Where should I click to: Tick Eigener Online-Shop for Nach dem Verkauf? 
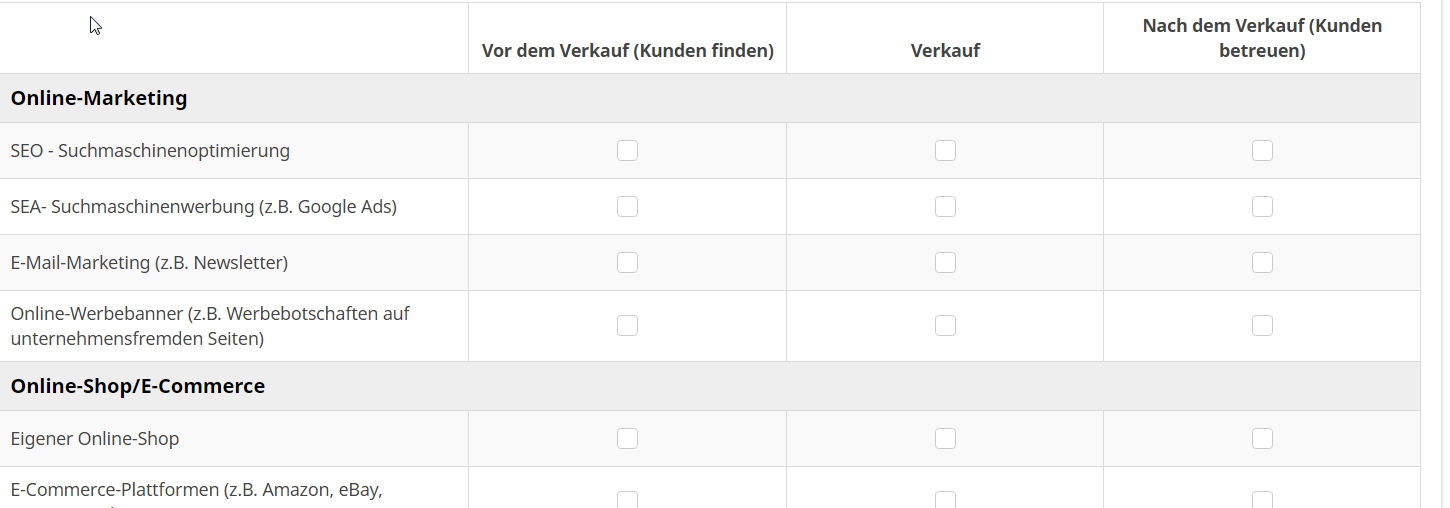click(x=1262, y=439)
